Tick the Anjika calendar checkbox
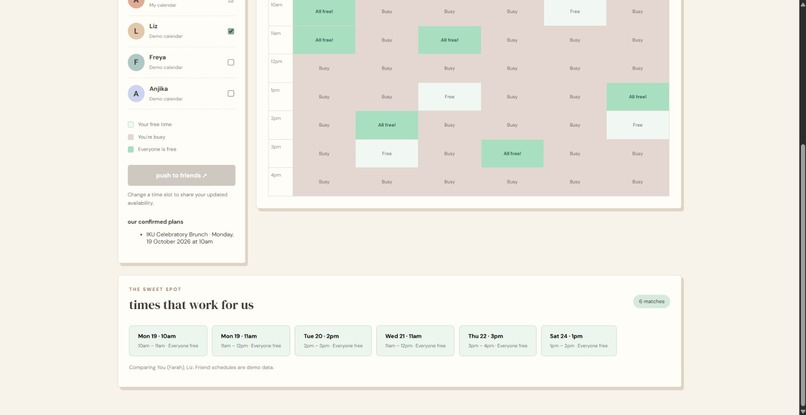The image size is (806, 415). pyautogui.click(x=231, y=94)
